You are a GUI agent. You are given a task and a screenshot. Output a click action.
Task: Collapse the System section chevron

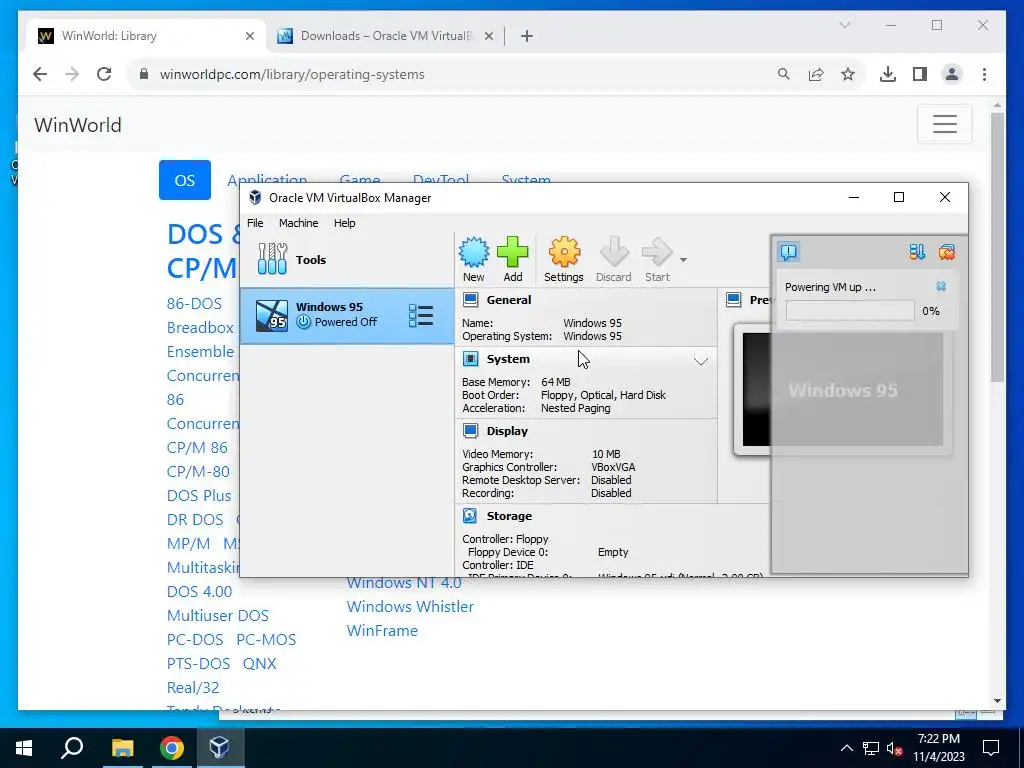coord(701,361)
